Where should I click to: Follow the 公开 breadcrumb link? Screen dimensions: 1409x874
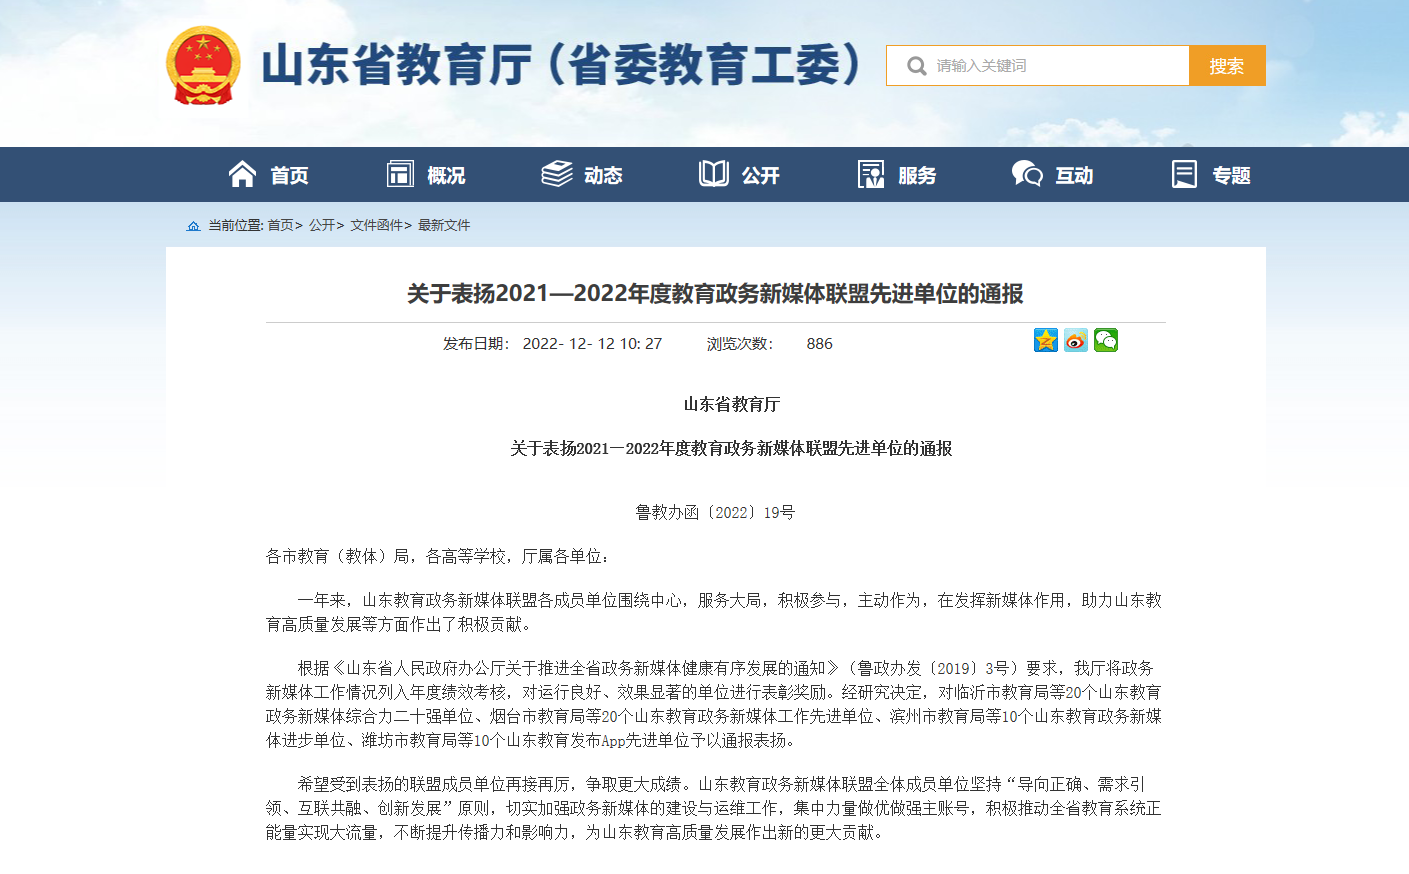point(322,226)
